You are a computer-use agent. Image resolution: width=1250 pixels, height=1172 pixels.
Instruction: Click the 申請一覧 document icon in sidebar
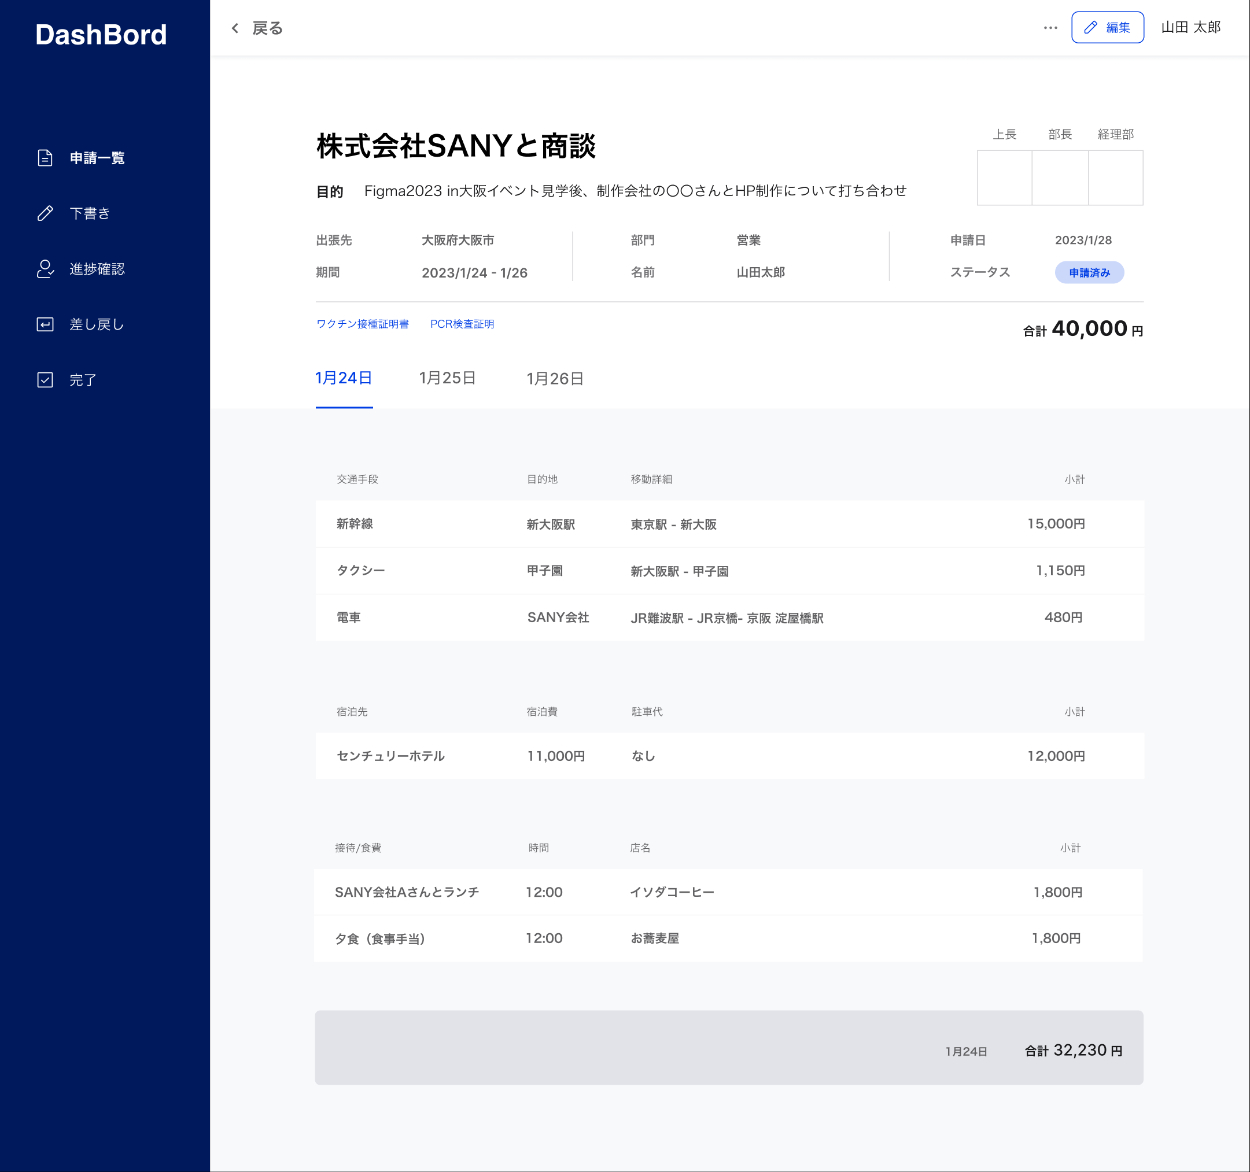45,158
